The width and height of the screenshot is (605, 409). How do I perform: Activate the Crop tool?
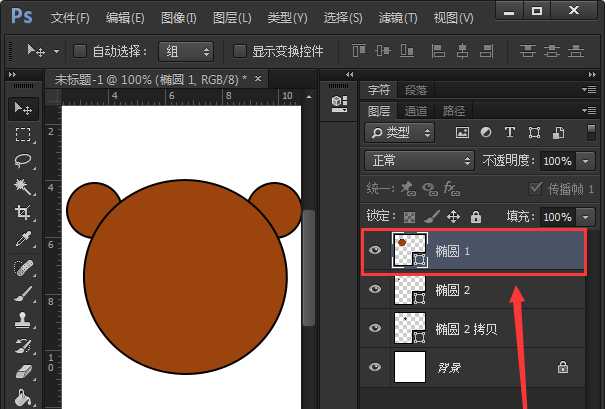click(x=22, y=213)
